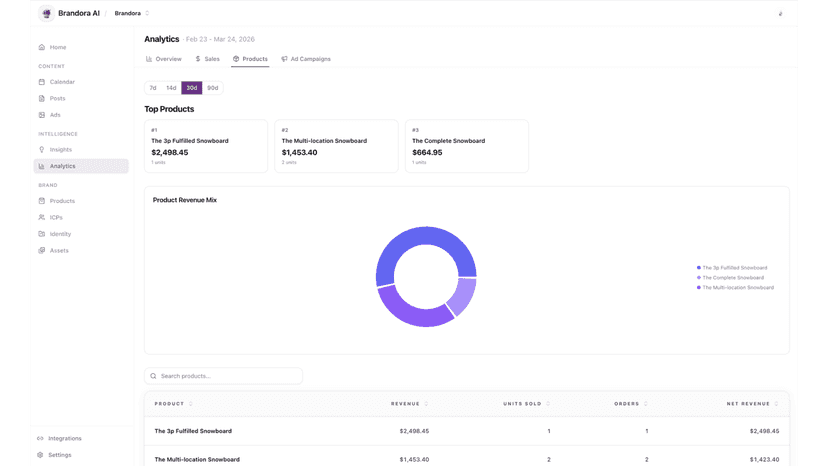Switch to the Sales tab
828x466 pixels.
[x=208, y=59]
